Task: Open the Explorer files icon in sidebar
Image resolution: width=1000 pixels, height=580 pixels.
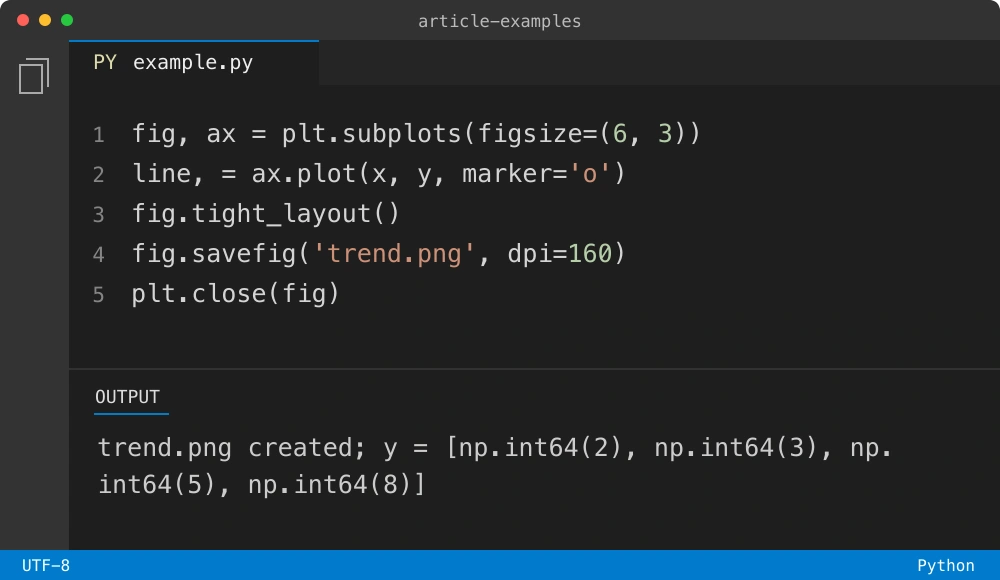Action: [34, 76]
